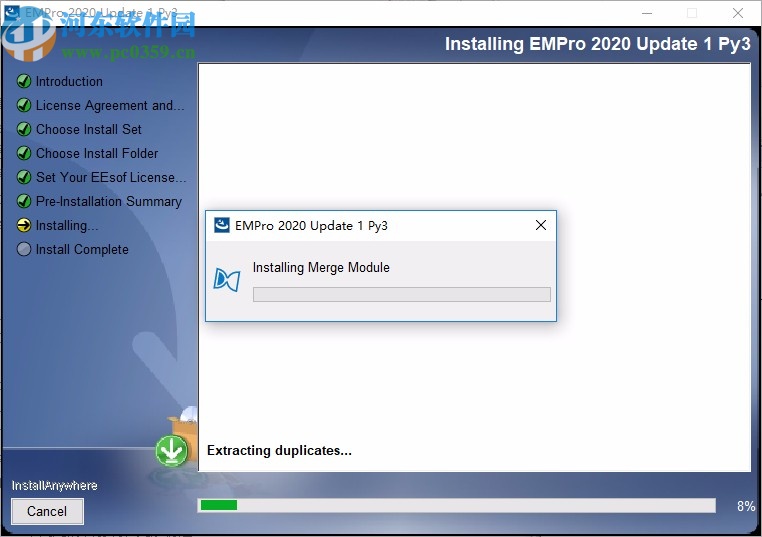762x537 pixels.
Task: Select the 'Choose Install Set' step text
Action: coord(88,129)
